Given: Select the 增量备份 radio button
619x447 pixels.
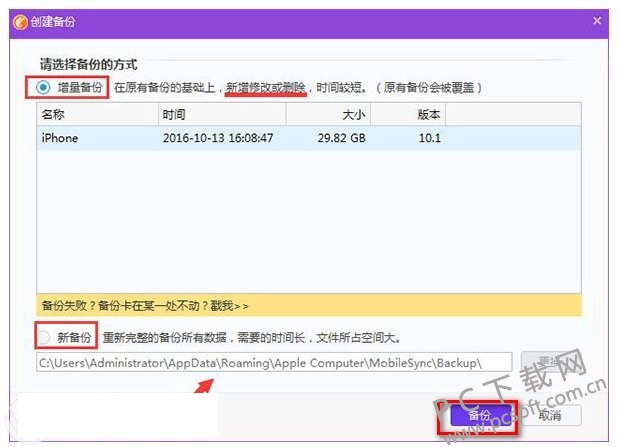Looking at the screenshot, I should click(42, 87).
